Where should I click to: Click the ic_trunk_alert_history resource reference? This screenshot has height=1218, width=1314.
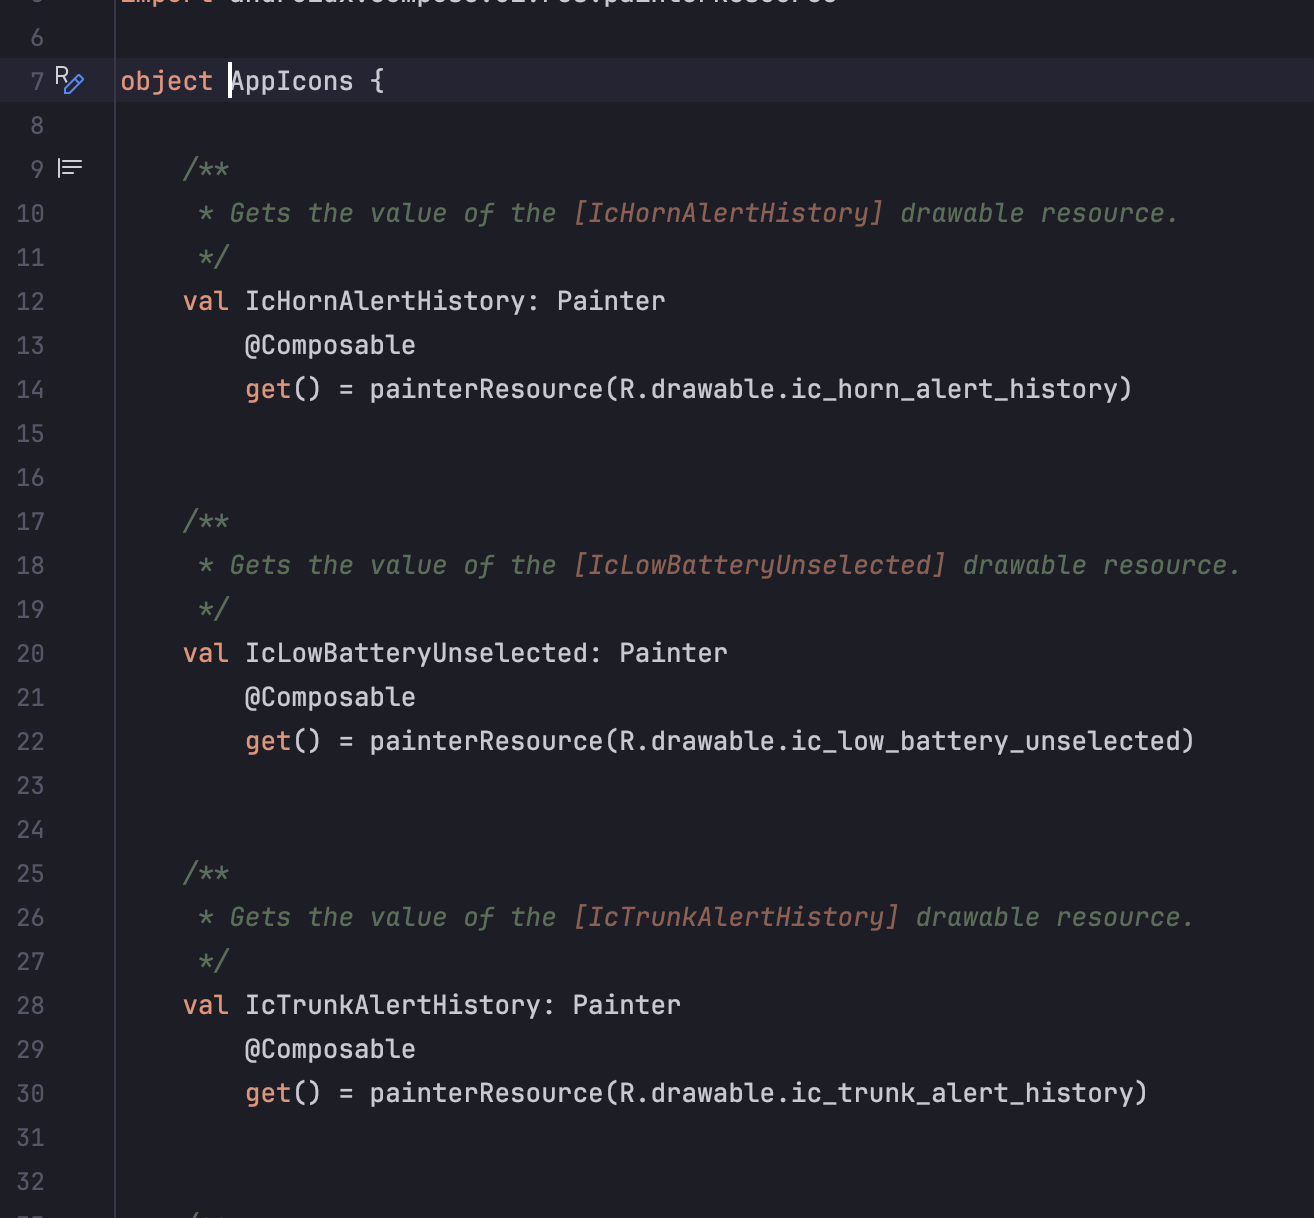[x=961, y=1093]
